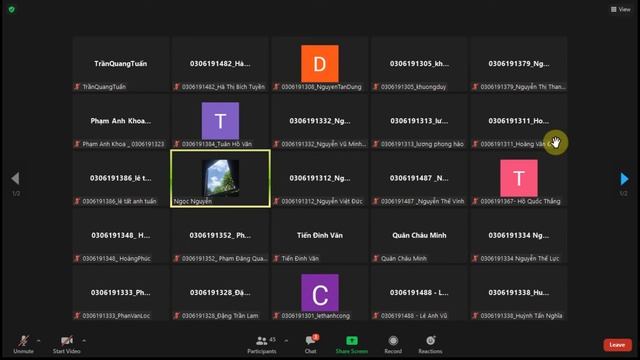Open the audio options arrow beside Unmute
Screen dimensions: 640x360
click(38, 340)
